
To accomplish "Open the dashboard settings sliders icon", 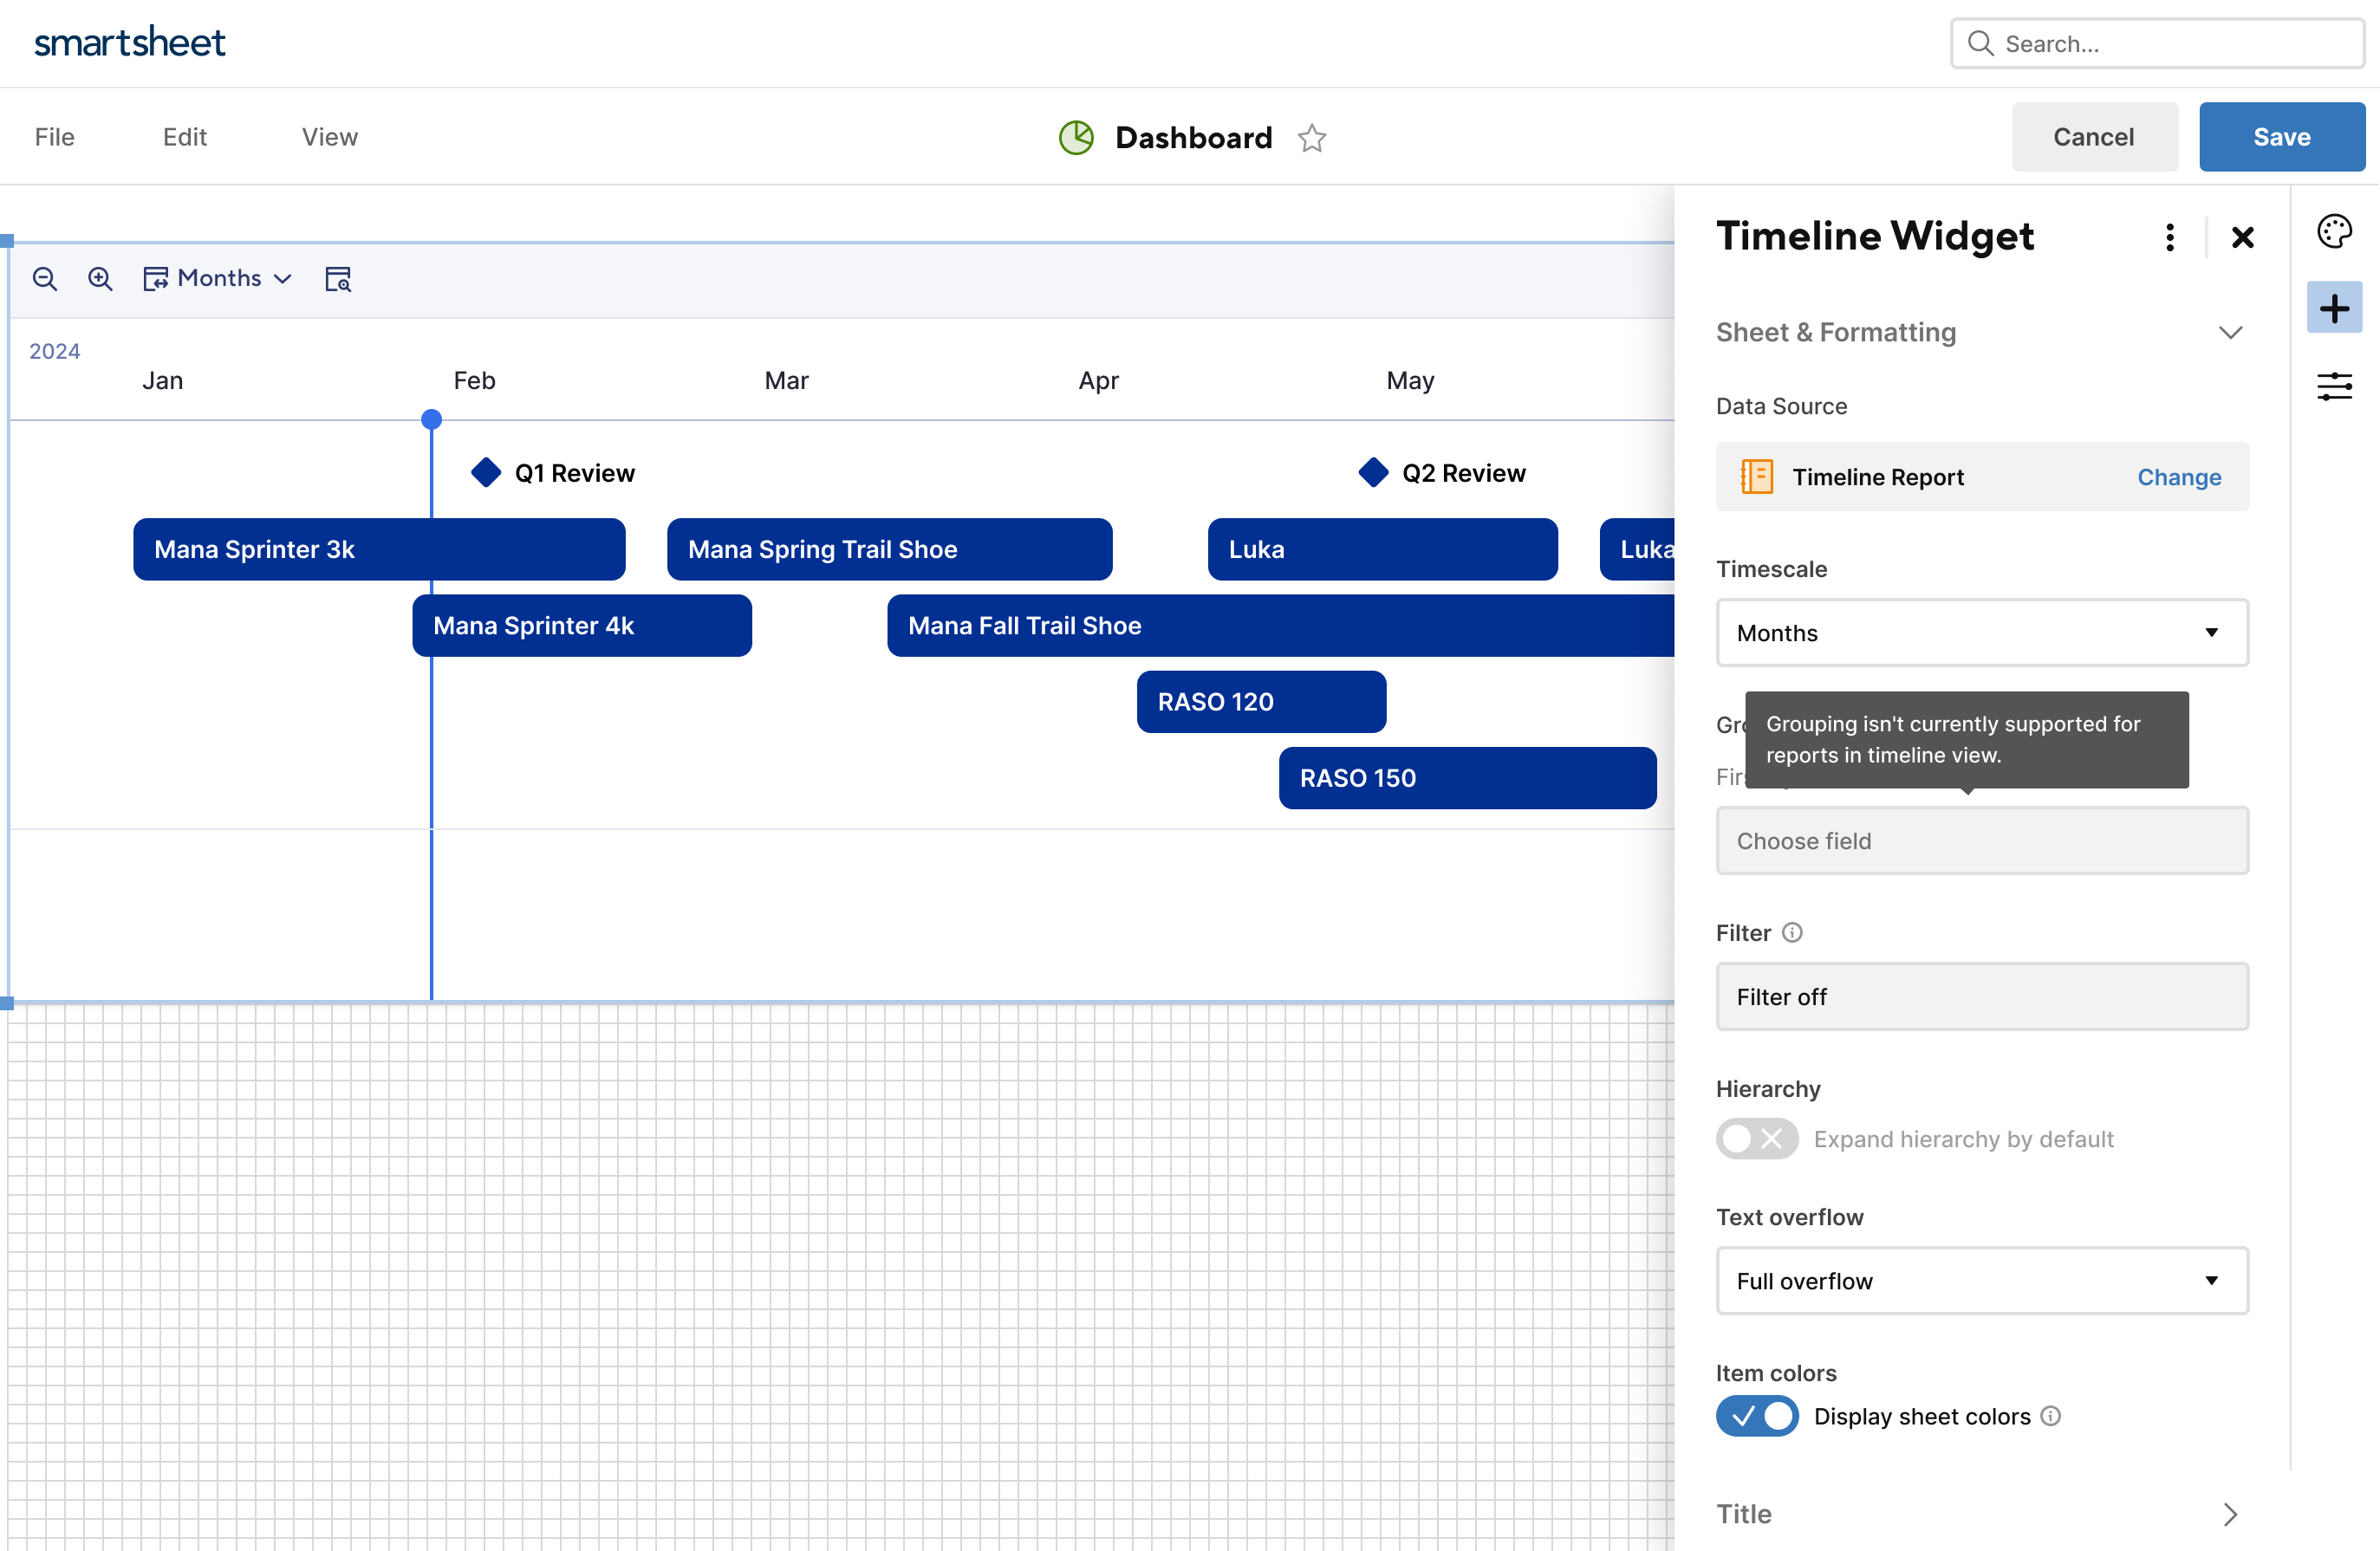I will (x=2335, y=386).
